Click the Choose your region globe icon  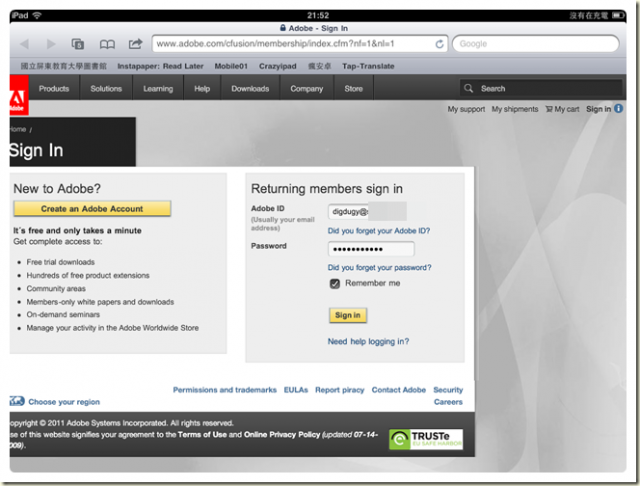[17, 401]
